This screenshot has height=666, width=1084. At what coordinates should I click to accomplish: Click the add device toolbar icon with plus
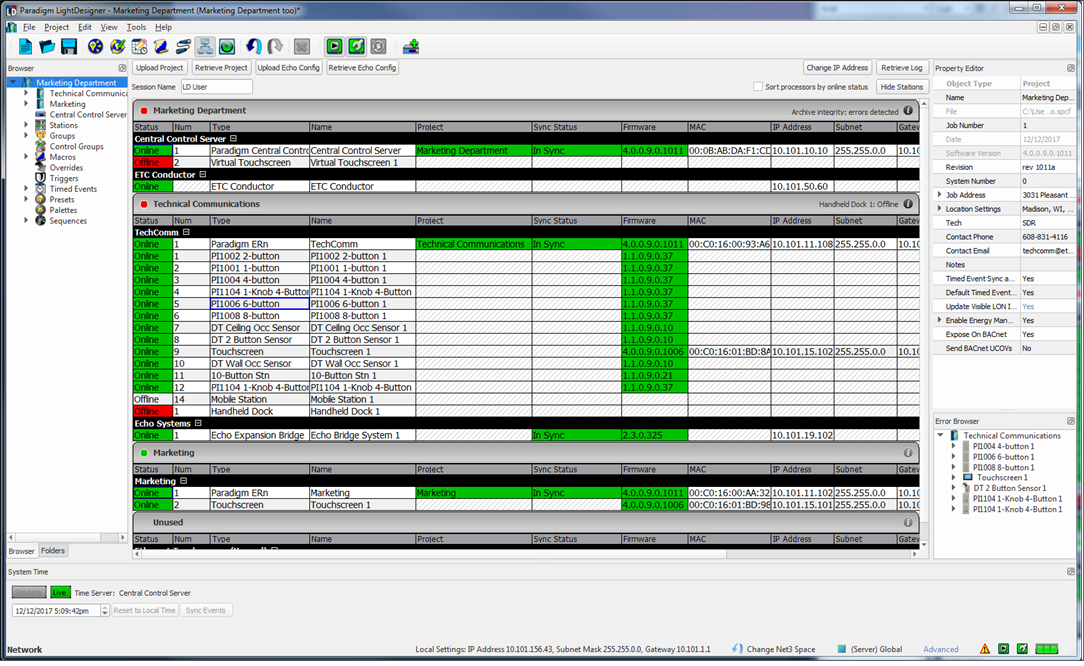411,46
